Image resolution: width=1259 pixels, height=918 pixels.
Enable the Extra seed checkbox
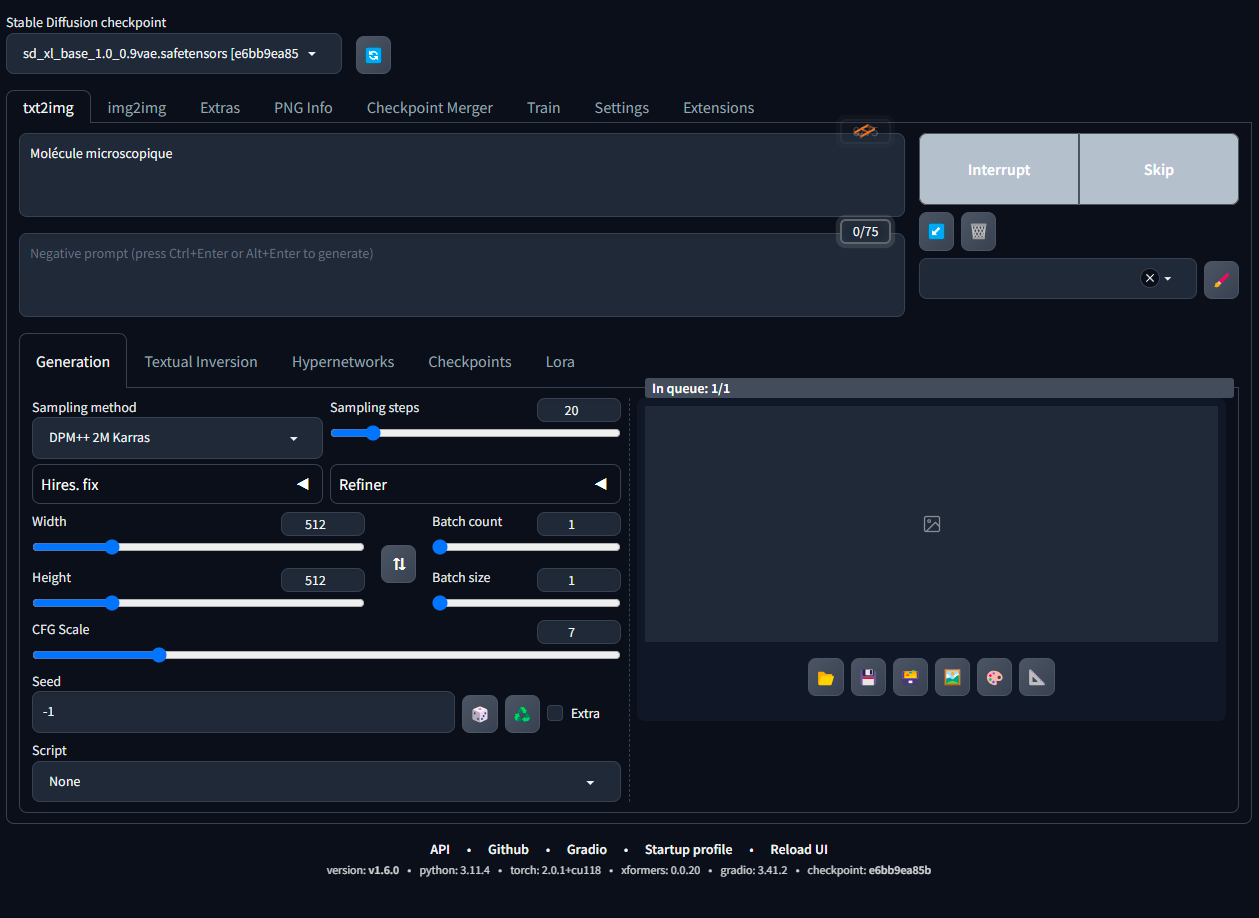pyautogui.click(x=555, y=713)
